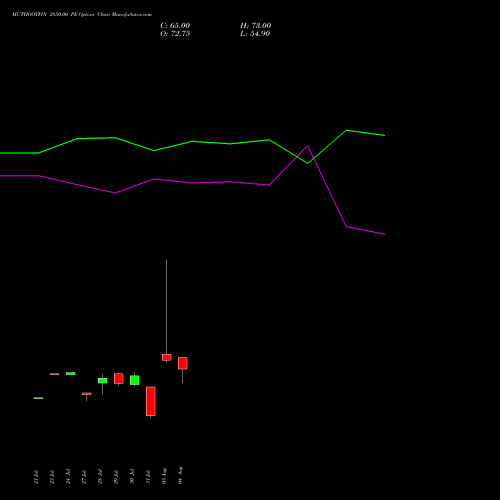The width and height of the screenshot is (500, 500).
Task: Click the close value C: 65.00
Action: (x=175, y=25)
